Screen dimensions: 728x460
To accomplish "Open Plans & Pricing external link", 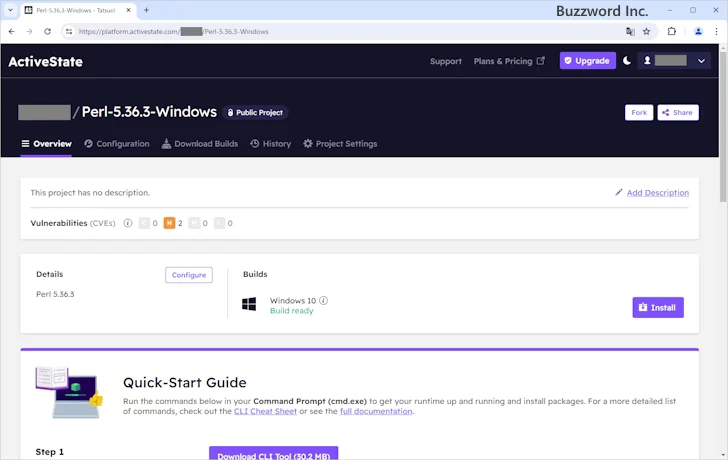I will click(509, 61).
